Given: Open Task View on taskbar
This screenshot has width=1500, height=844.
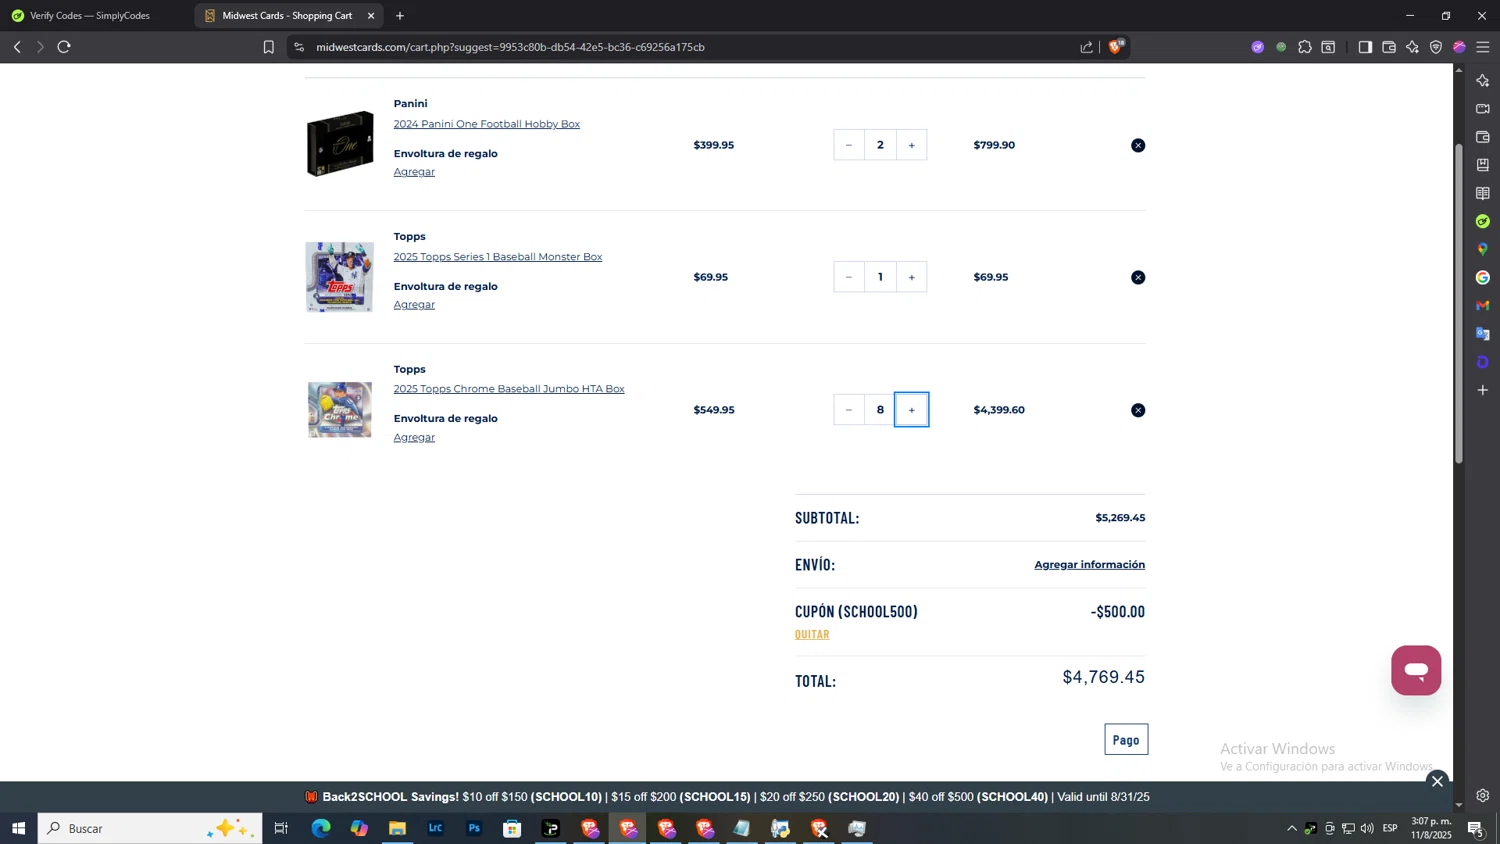Looking at the screenshot, I should [x=281, y=828].
